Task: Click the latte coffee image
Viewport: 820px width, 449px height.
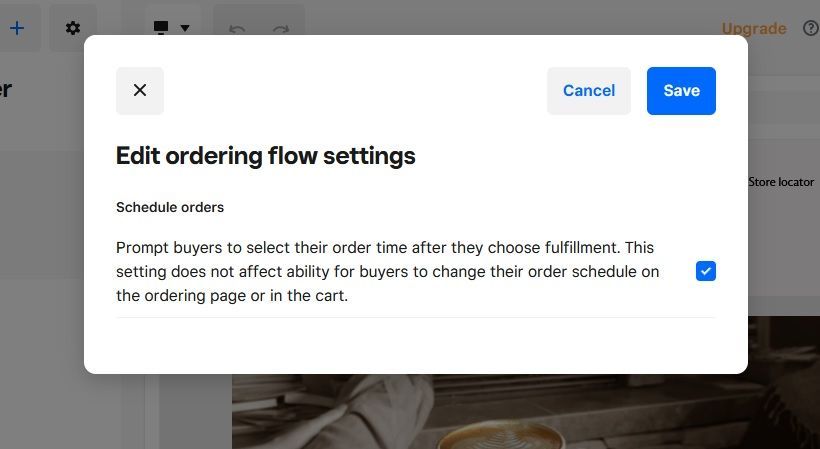Action: tap(500, 420)
